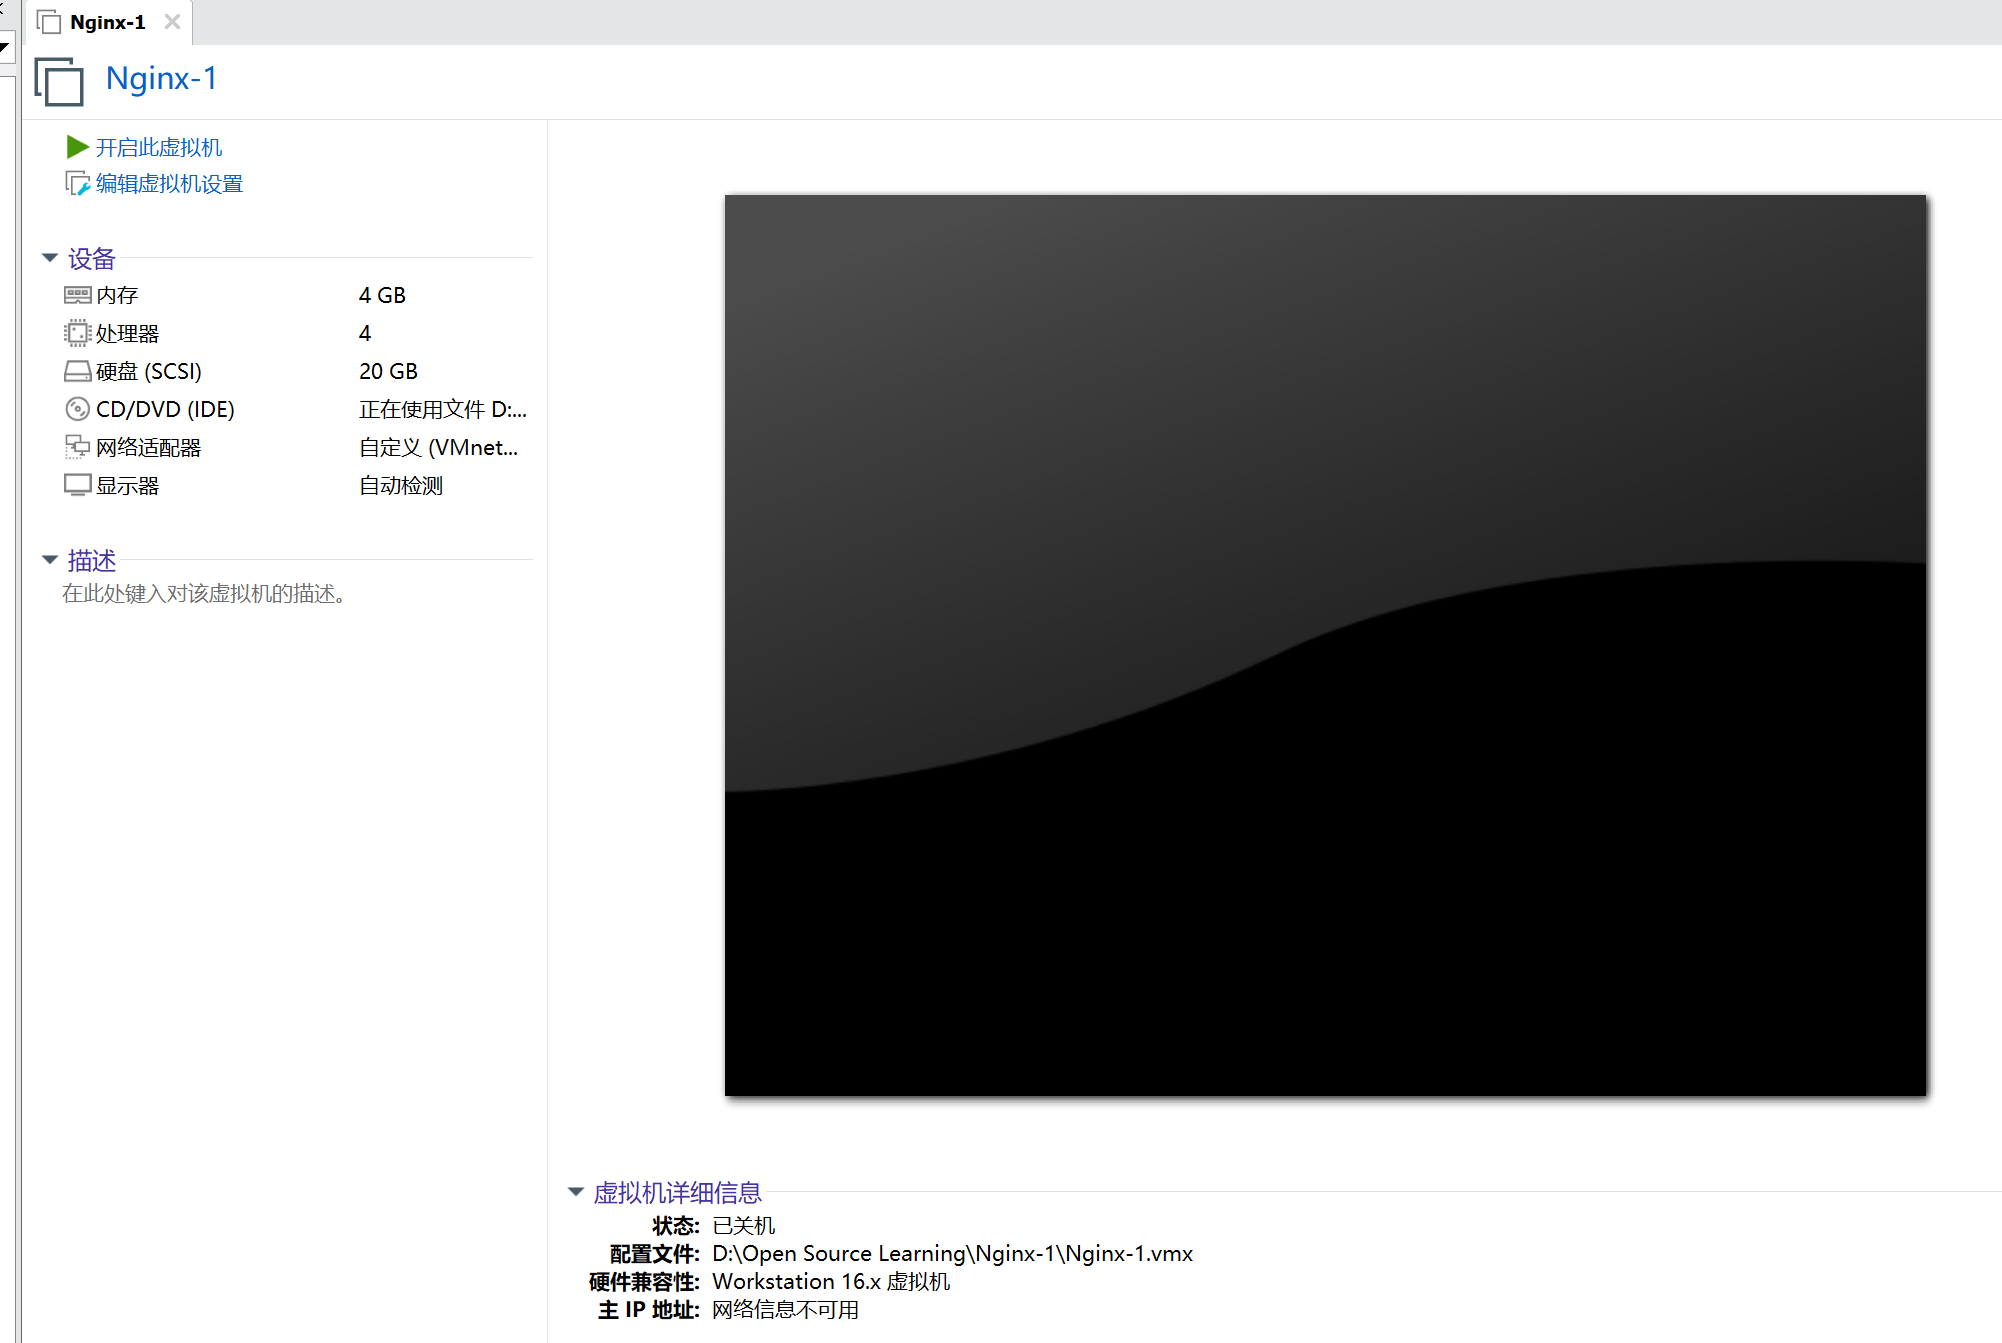Open 编辑虚拟机设置 settings link

coord(169,184)
